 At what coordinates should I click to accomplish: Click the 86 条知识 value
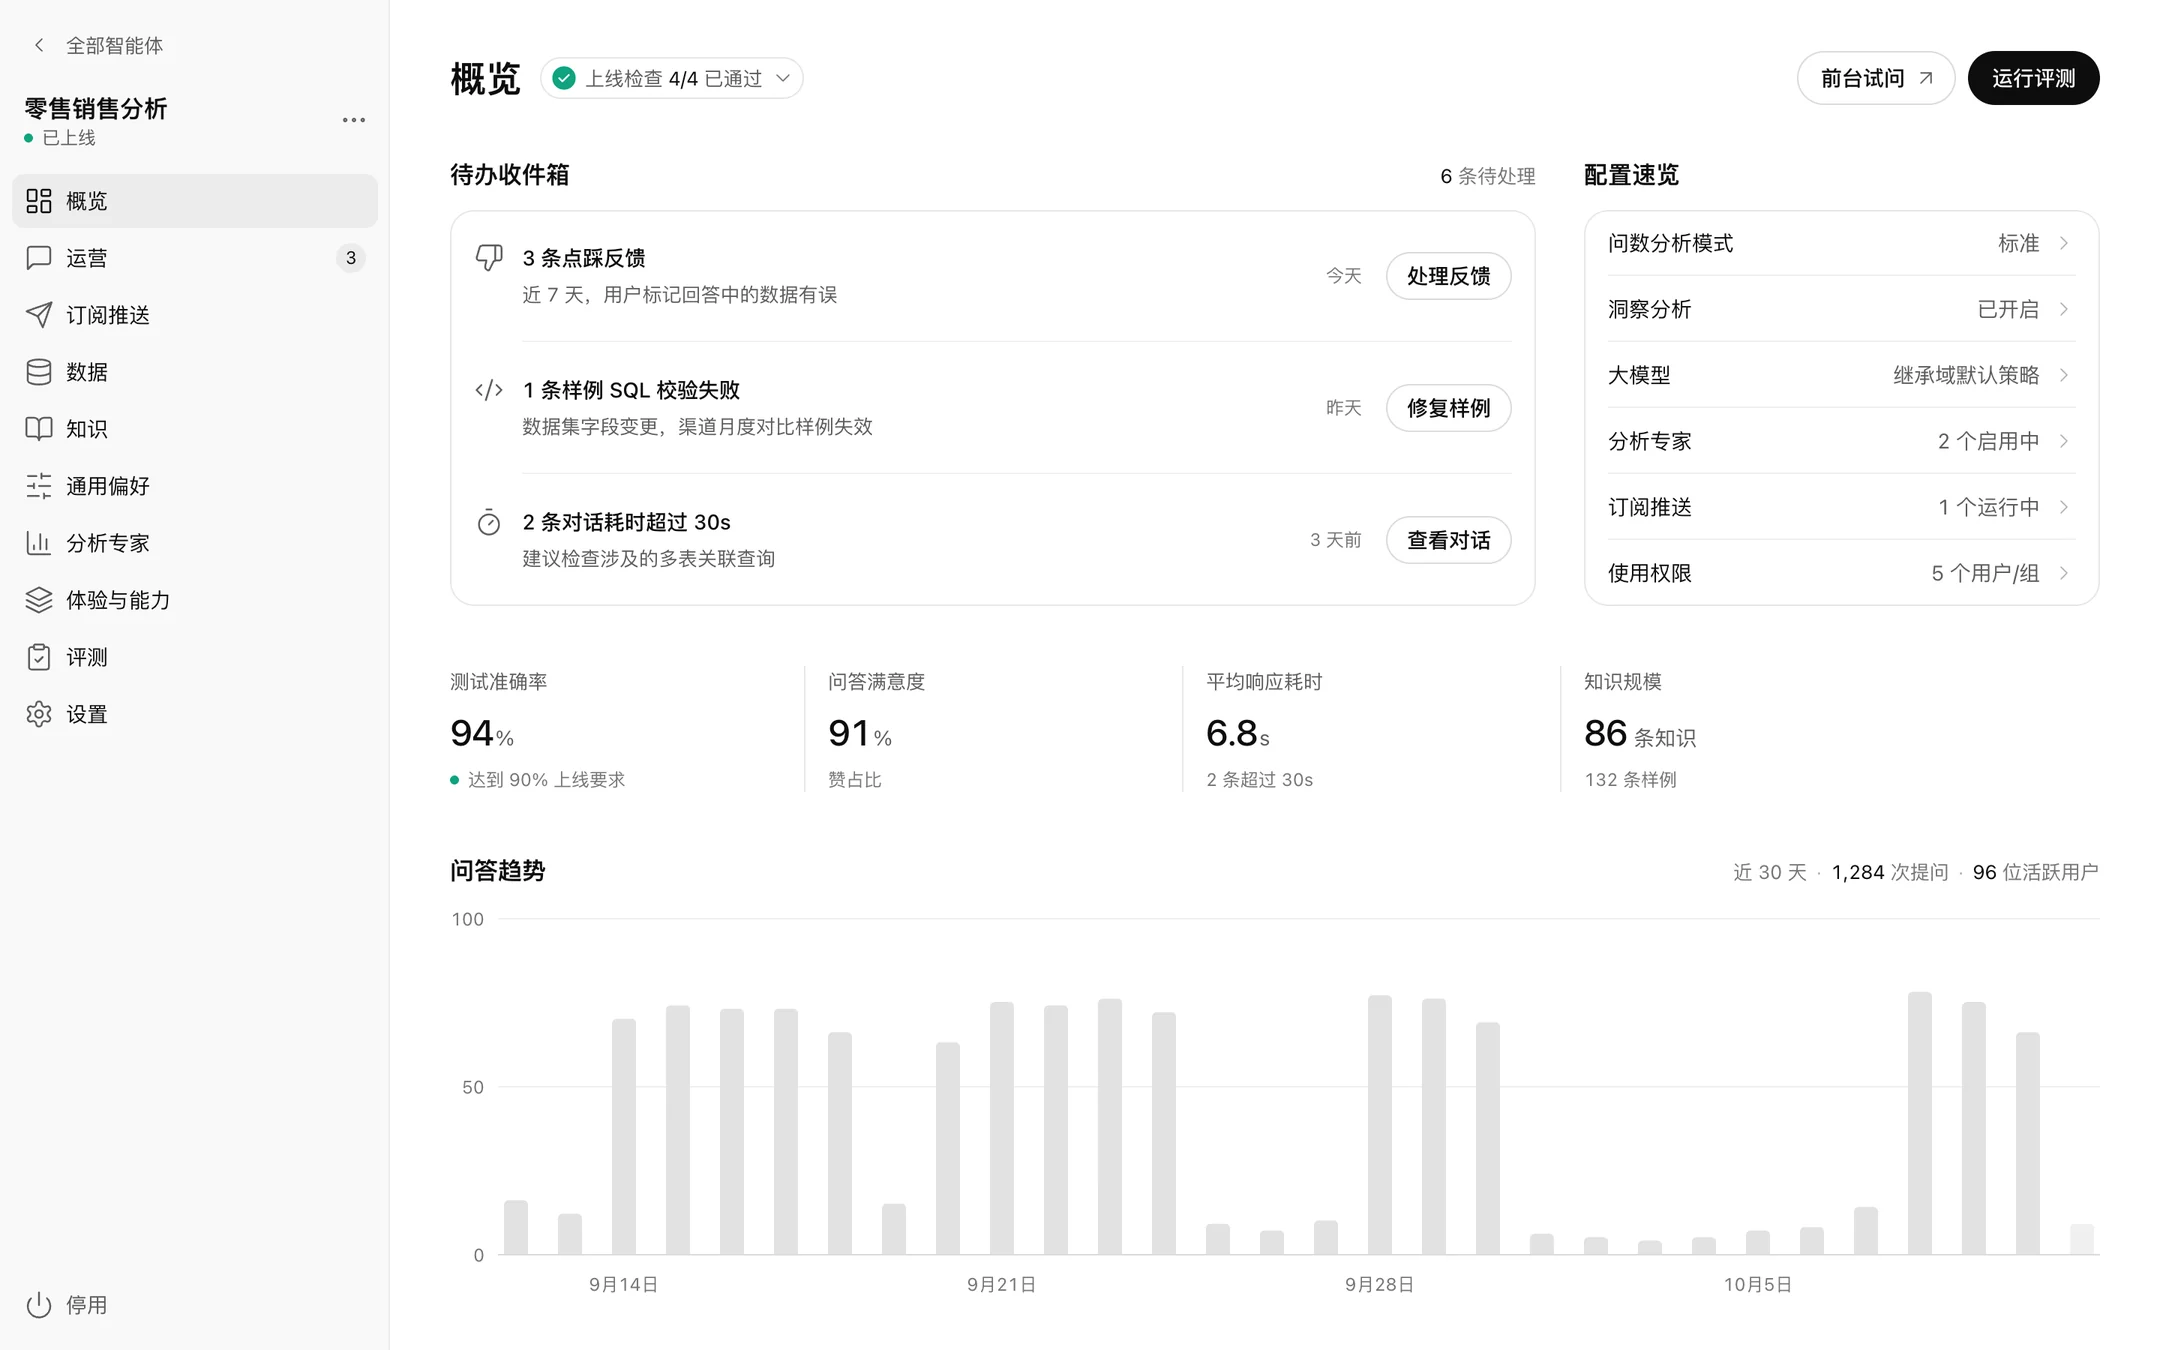pos(1640,734)
